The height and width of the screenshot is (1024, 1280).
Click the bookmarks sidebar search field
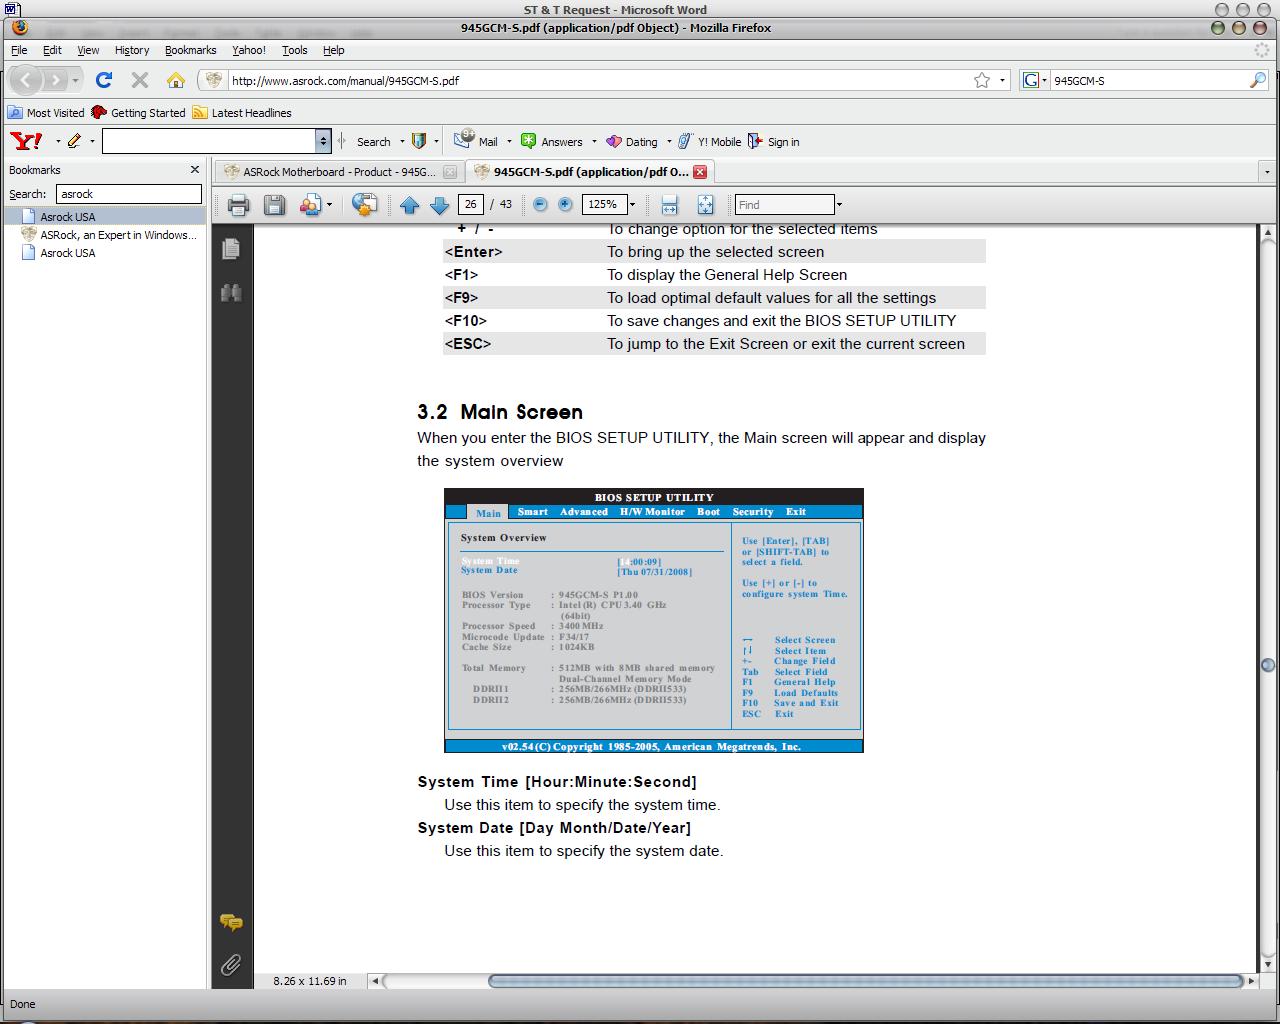pos(128,194)
